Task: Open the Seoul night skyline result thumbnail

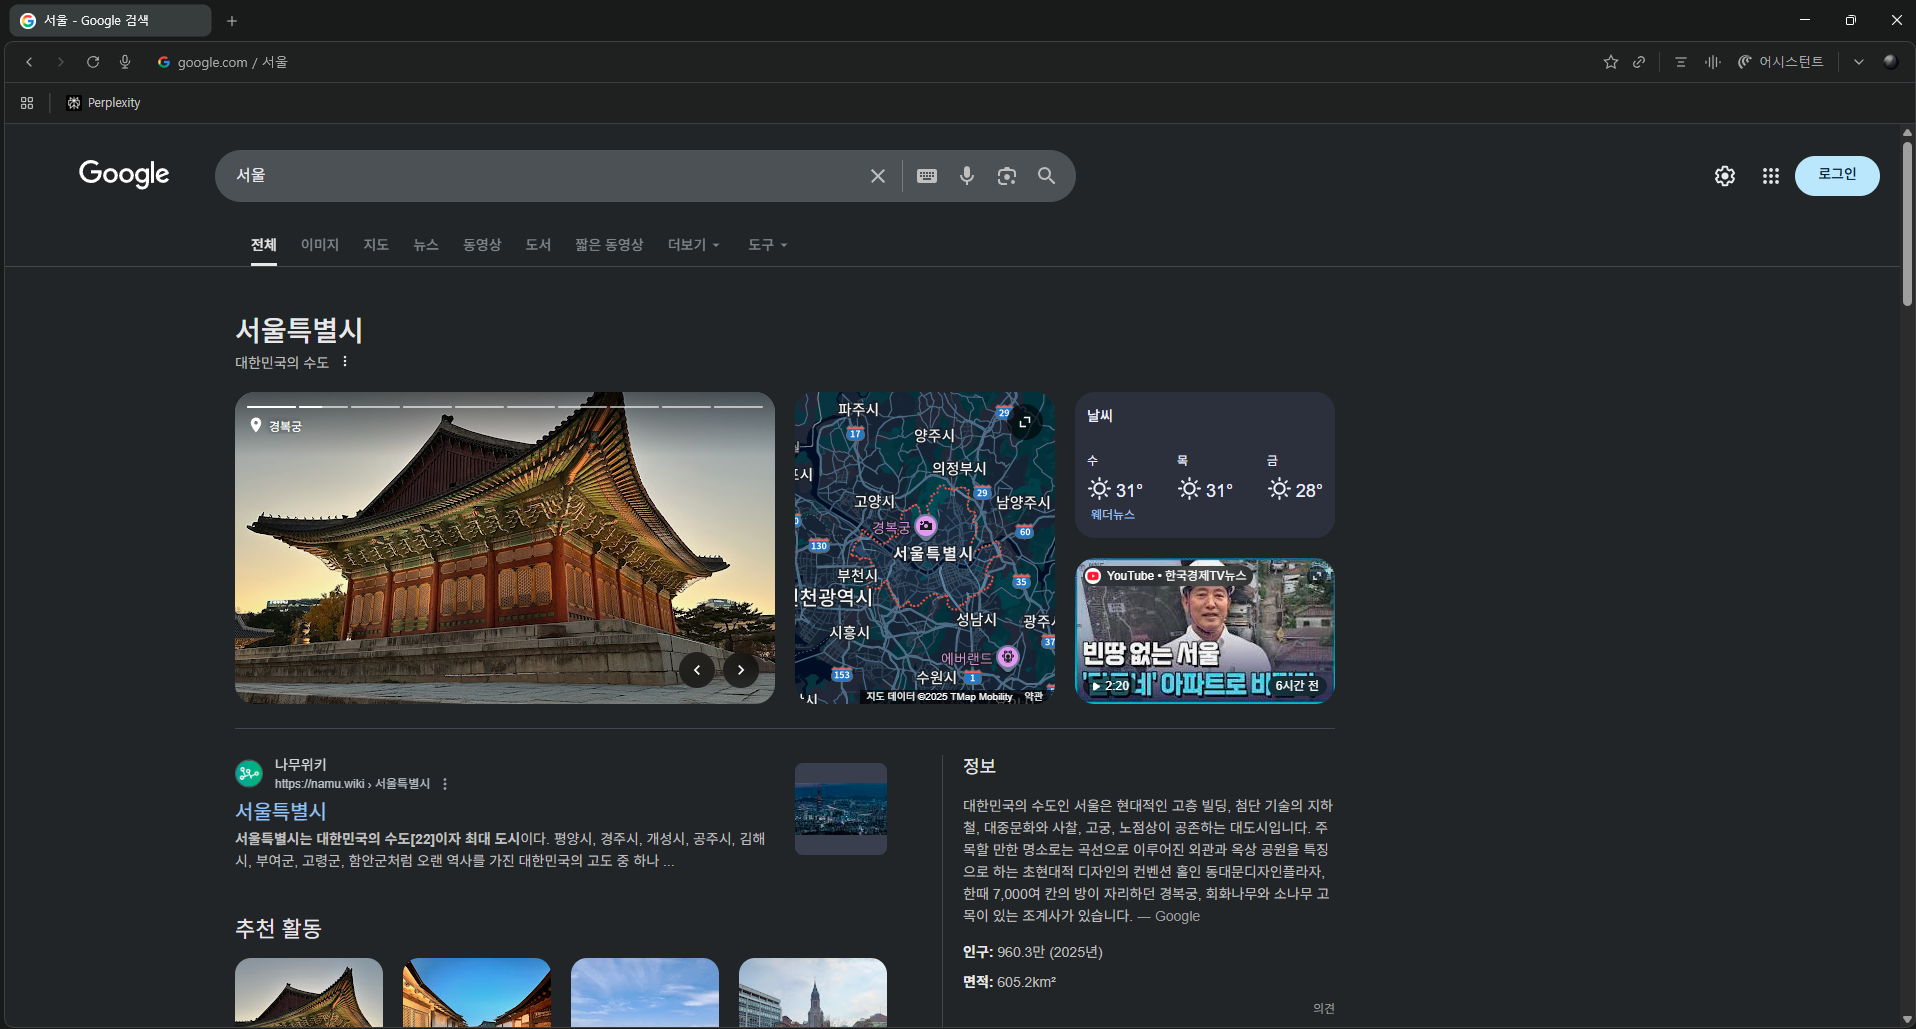Action: click(x=841, y=809)
